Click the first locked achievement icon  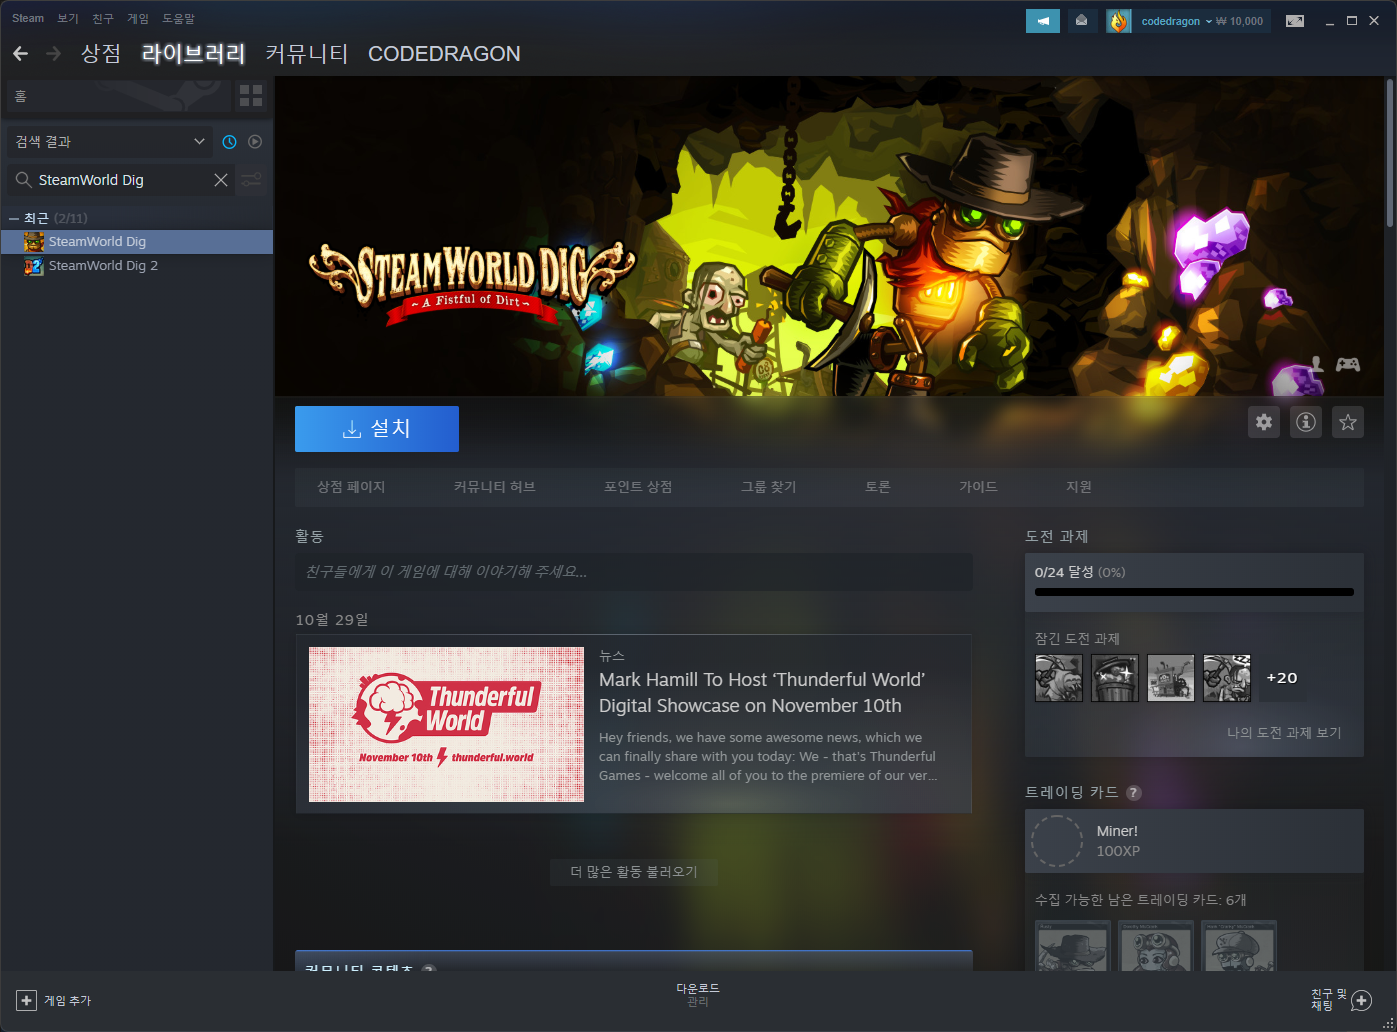click(x=1059, y=678)
